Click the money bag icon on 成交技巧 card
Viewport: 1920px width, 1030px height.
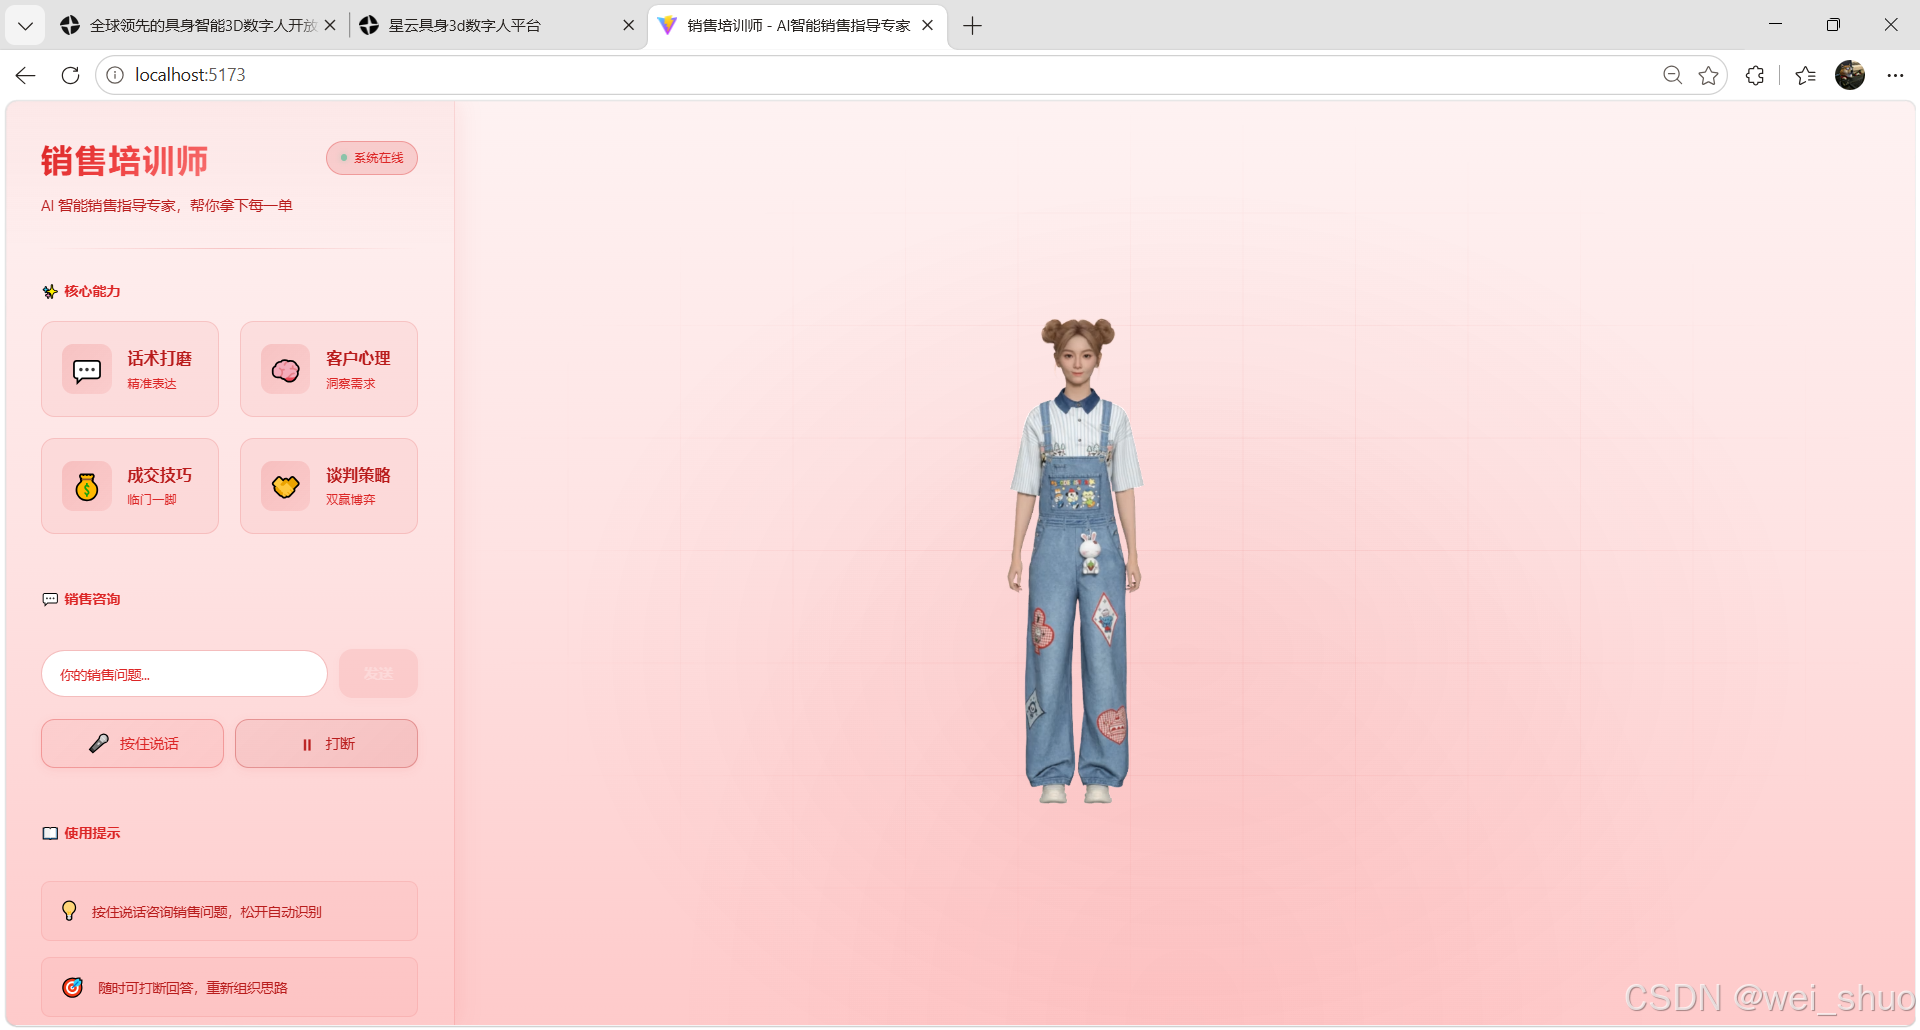pos(87,487)
